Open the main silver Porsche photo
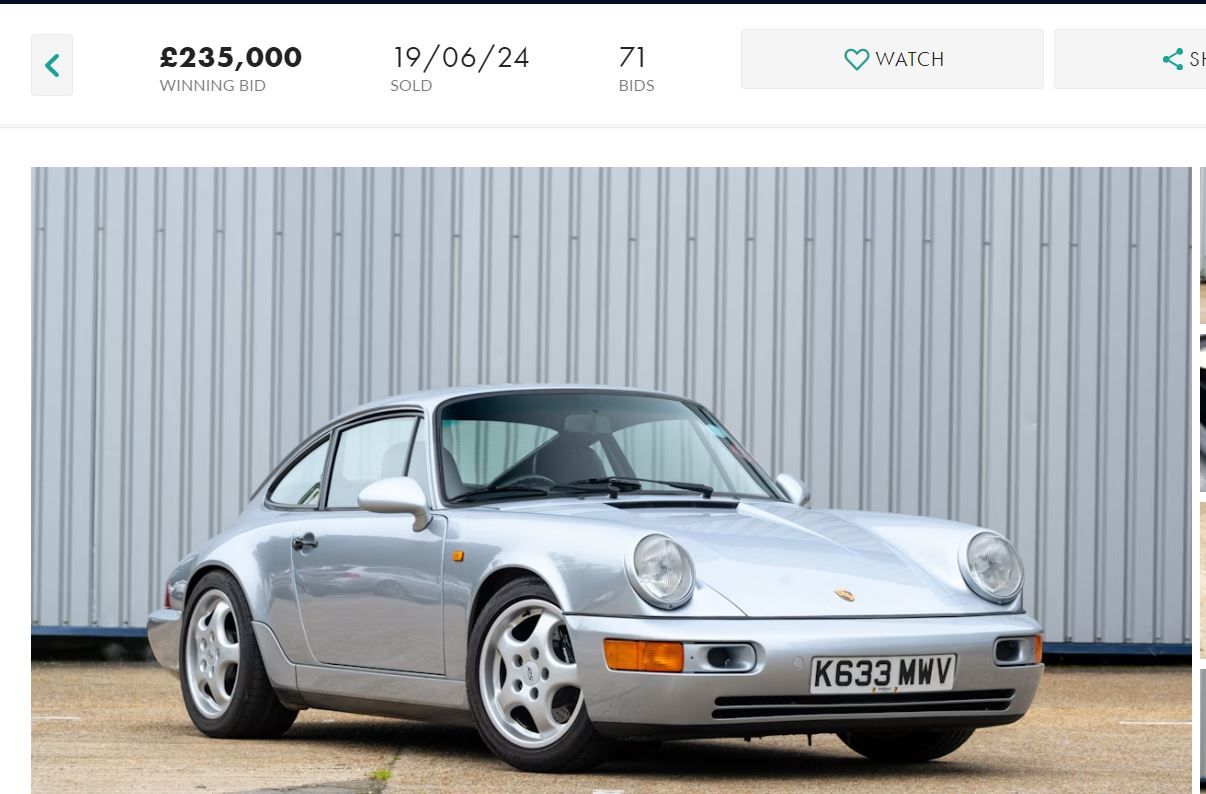The width and height of the screenshot is (1206, 794). (611, 480)
